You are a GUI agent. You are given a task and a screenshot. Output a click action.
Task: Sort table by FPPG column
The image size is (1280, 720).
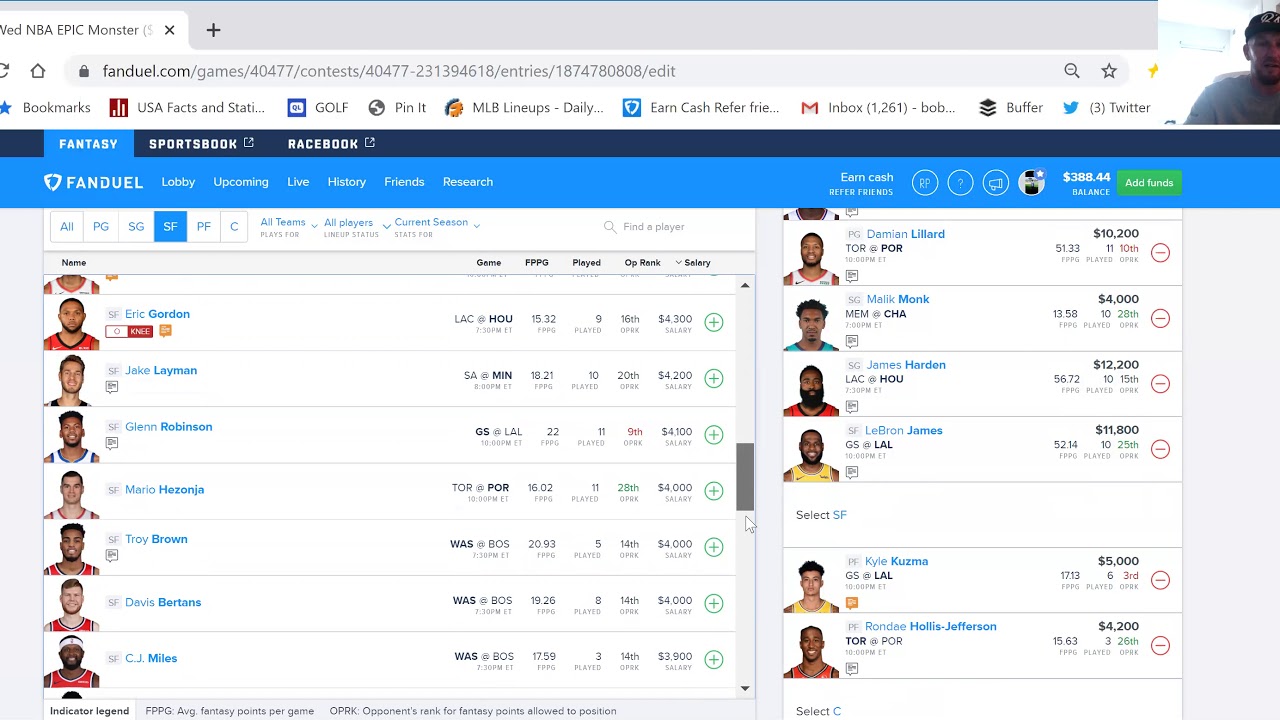point(537,263)
